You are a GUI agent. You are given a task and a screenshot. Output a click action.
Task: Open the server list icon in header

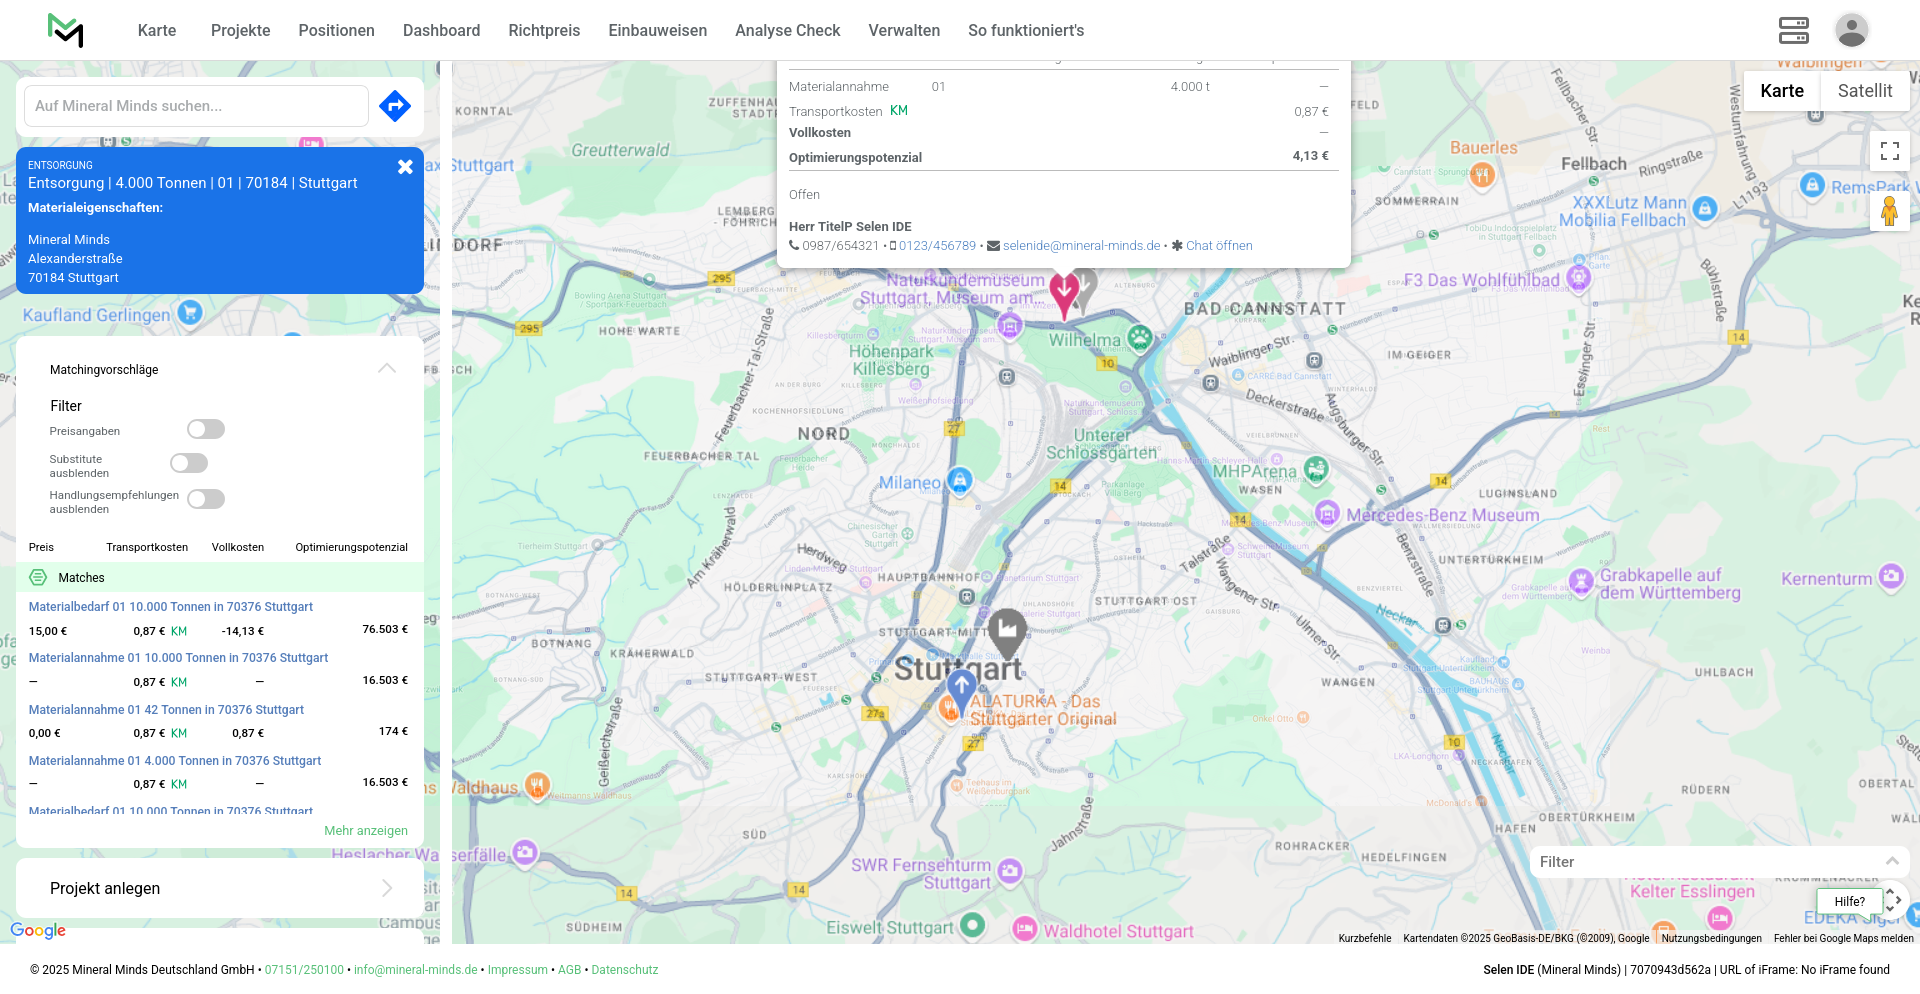[1793, 30]
